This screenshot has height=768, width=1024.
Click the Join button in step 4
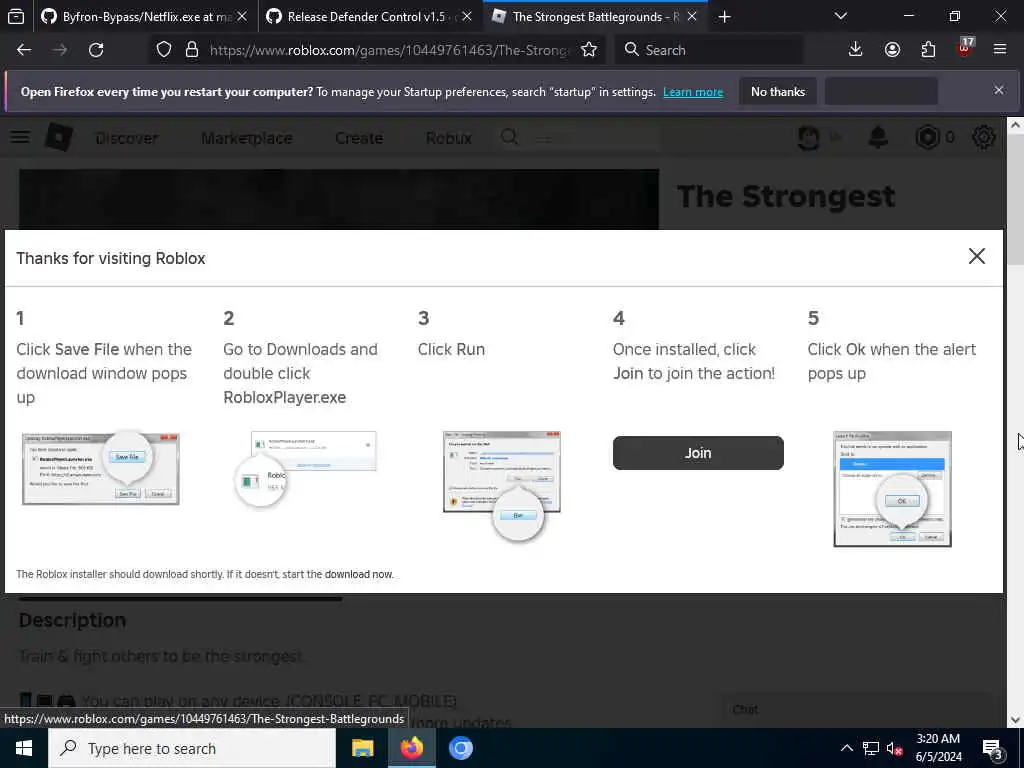click(698, 453)
